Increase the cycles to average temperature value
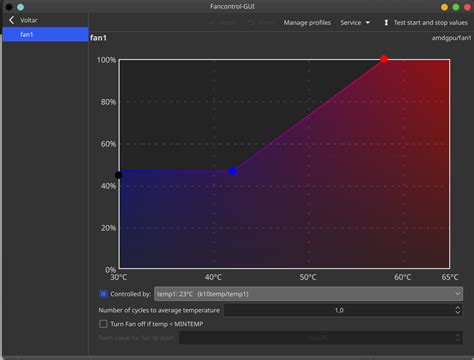Image resolution: width=474 pixels, height=360 pixels. [x=458, y=307]
